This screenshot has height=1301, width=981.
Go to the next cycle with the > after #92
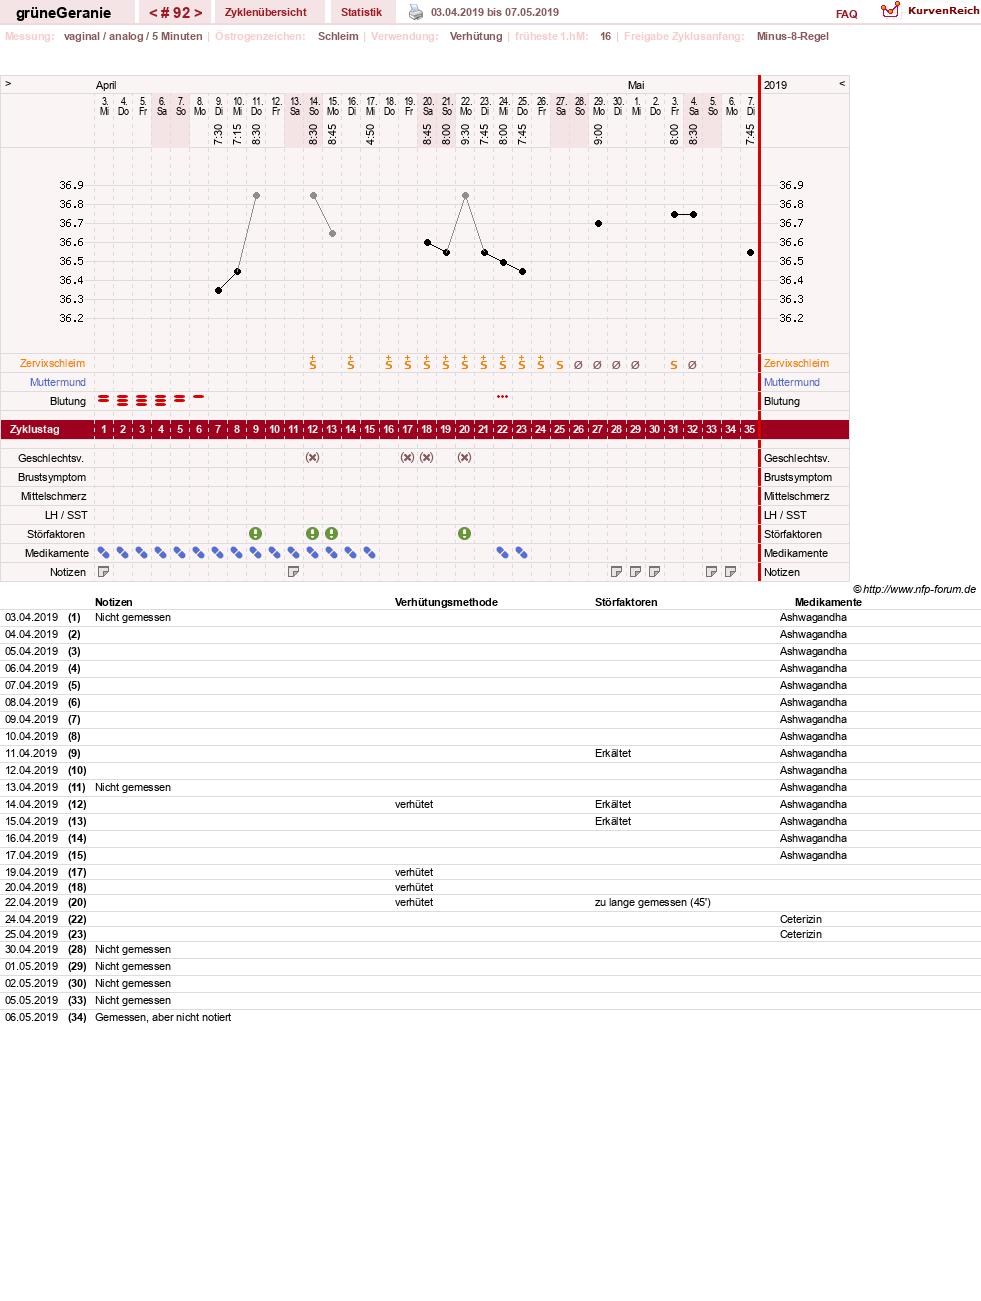(x=198, y=13)
